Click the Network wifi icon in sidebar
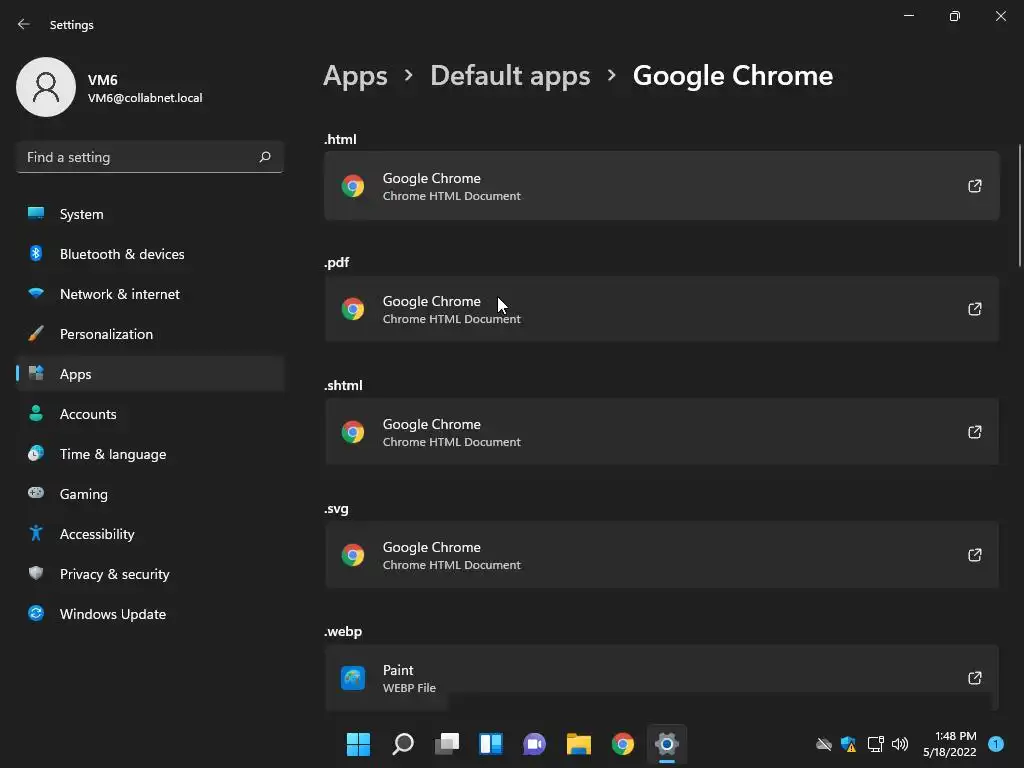This screenshot has height=768, width=1024. (x=36, y=293)
